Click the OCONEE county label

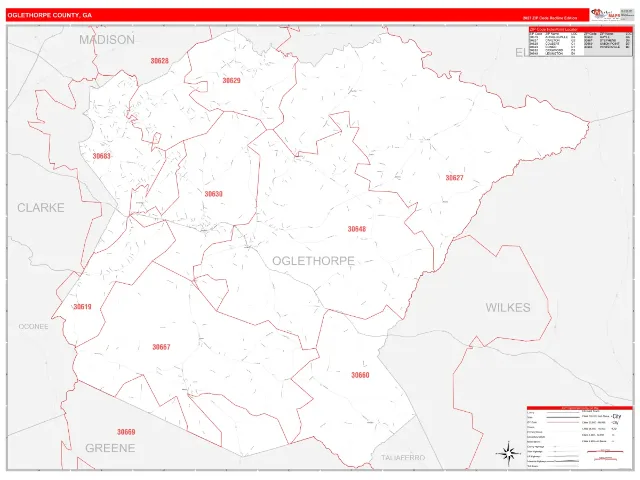click(33, 327)
